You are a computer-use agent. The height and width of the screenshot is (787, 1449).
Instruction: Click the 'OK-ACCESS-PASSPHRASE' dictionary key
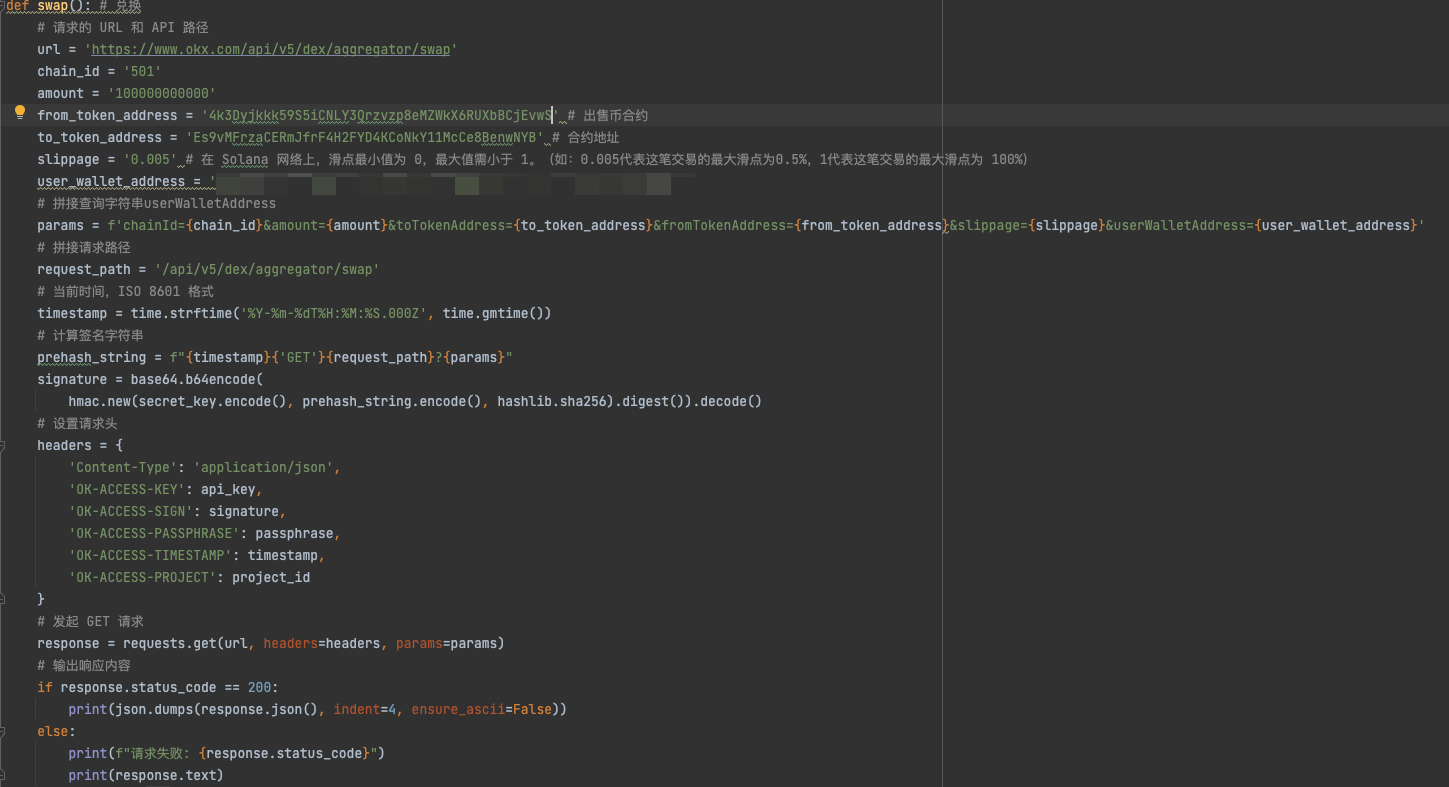pyautogui.click(x=154, y=533)
